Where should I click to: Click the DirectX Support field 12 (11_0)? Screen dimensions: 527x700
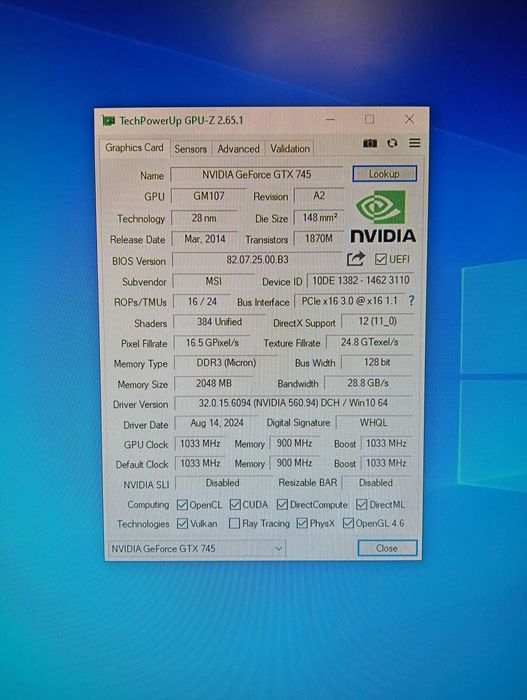click(377, 321)
